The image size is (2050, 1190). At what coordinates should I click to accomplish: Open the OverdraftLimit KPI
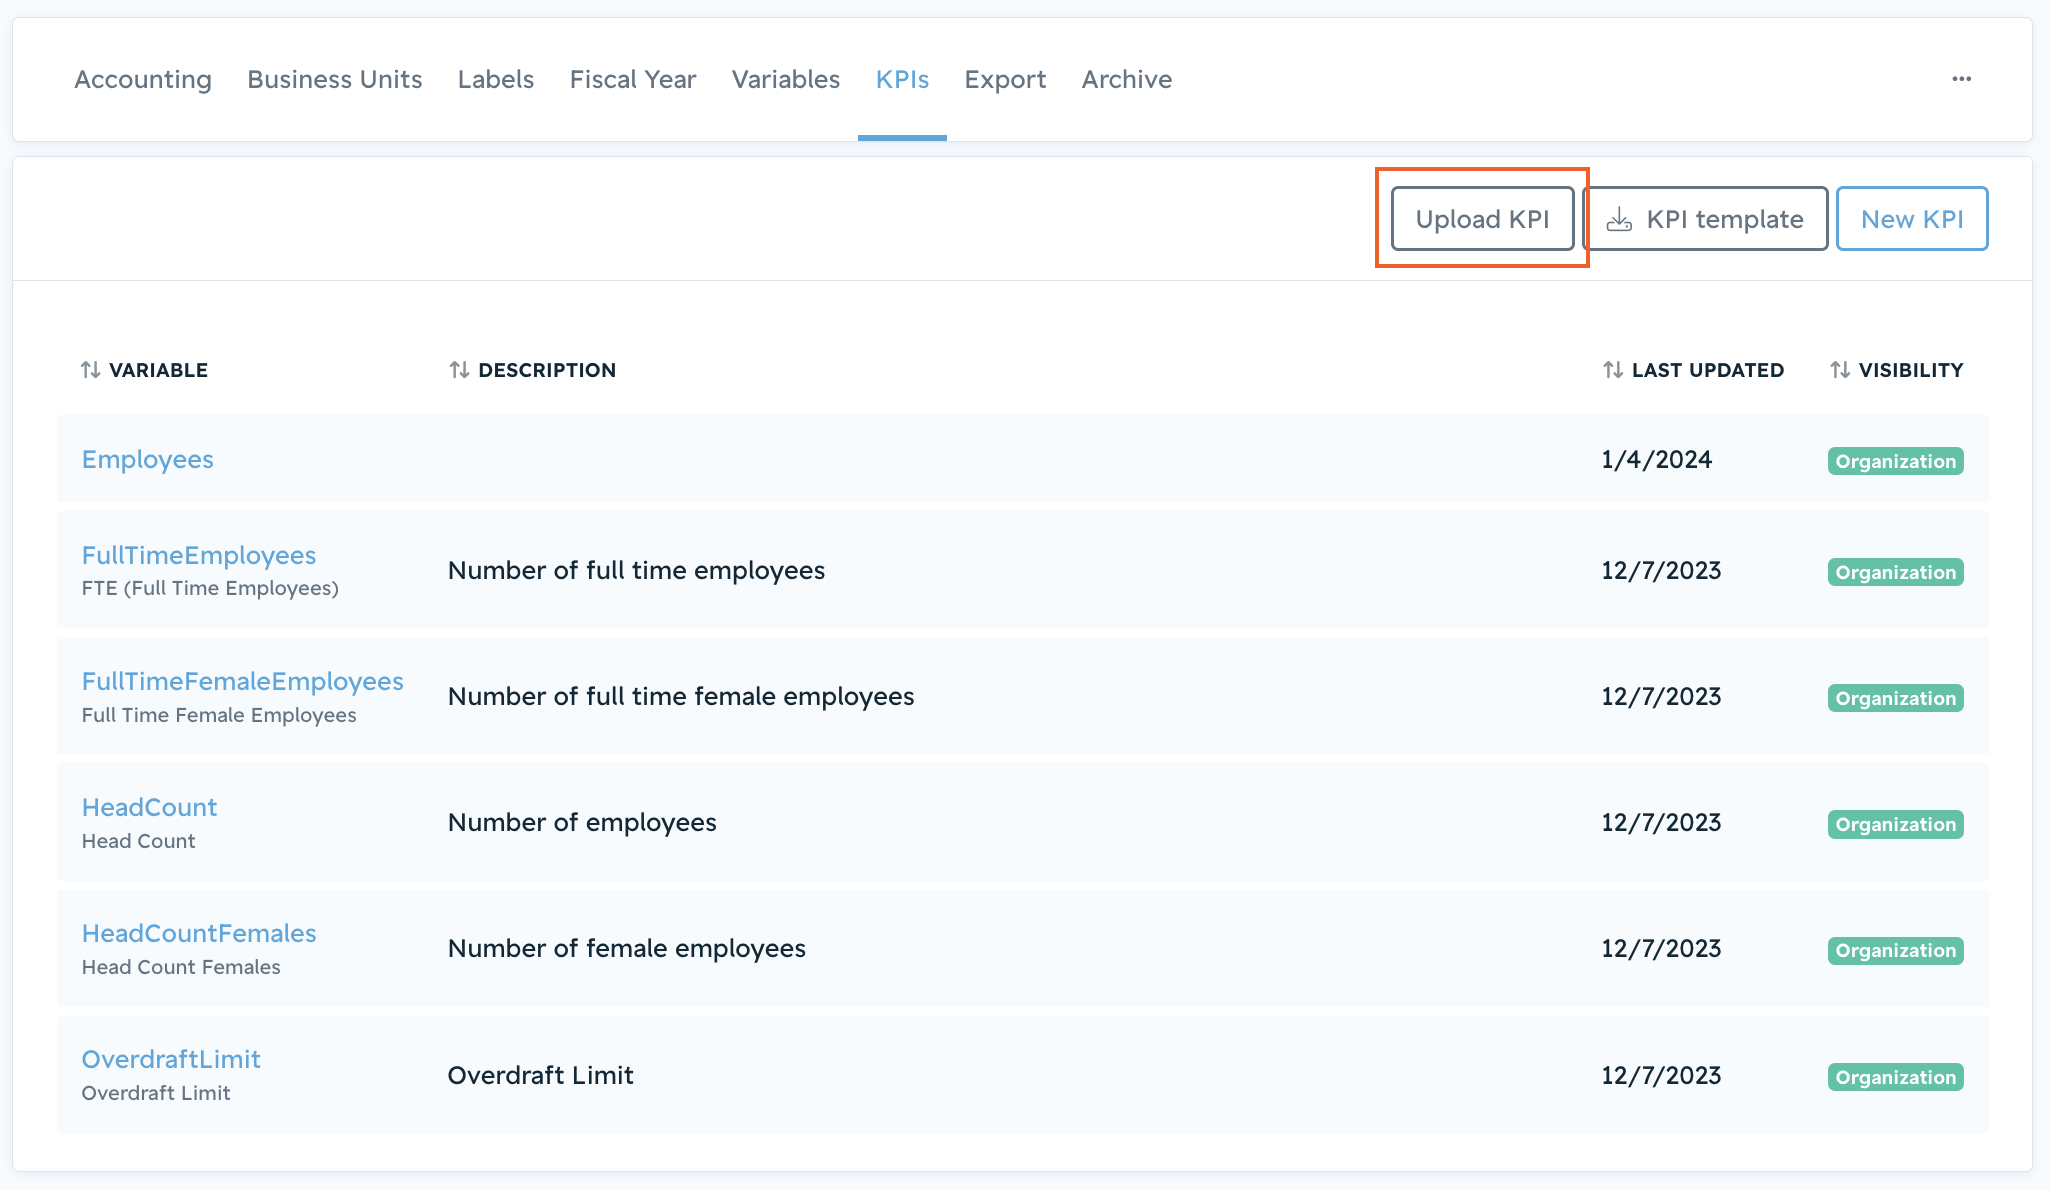(171, 1059)
